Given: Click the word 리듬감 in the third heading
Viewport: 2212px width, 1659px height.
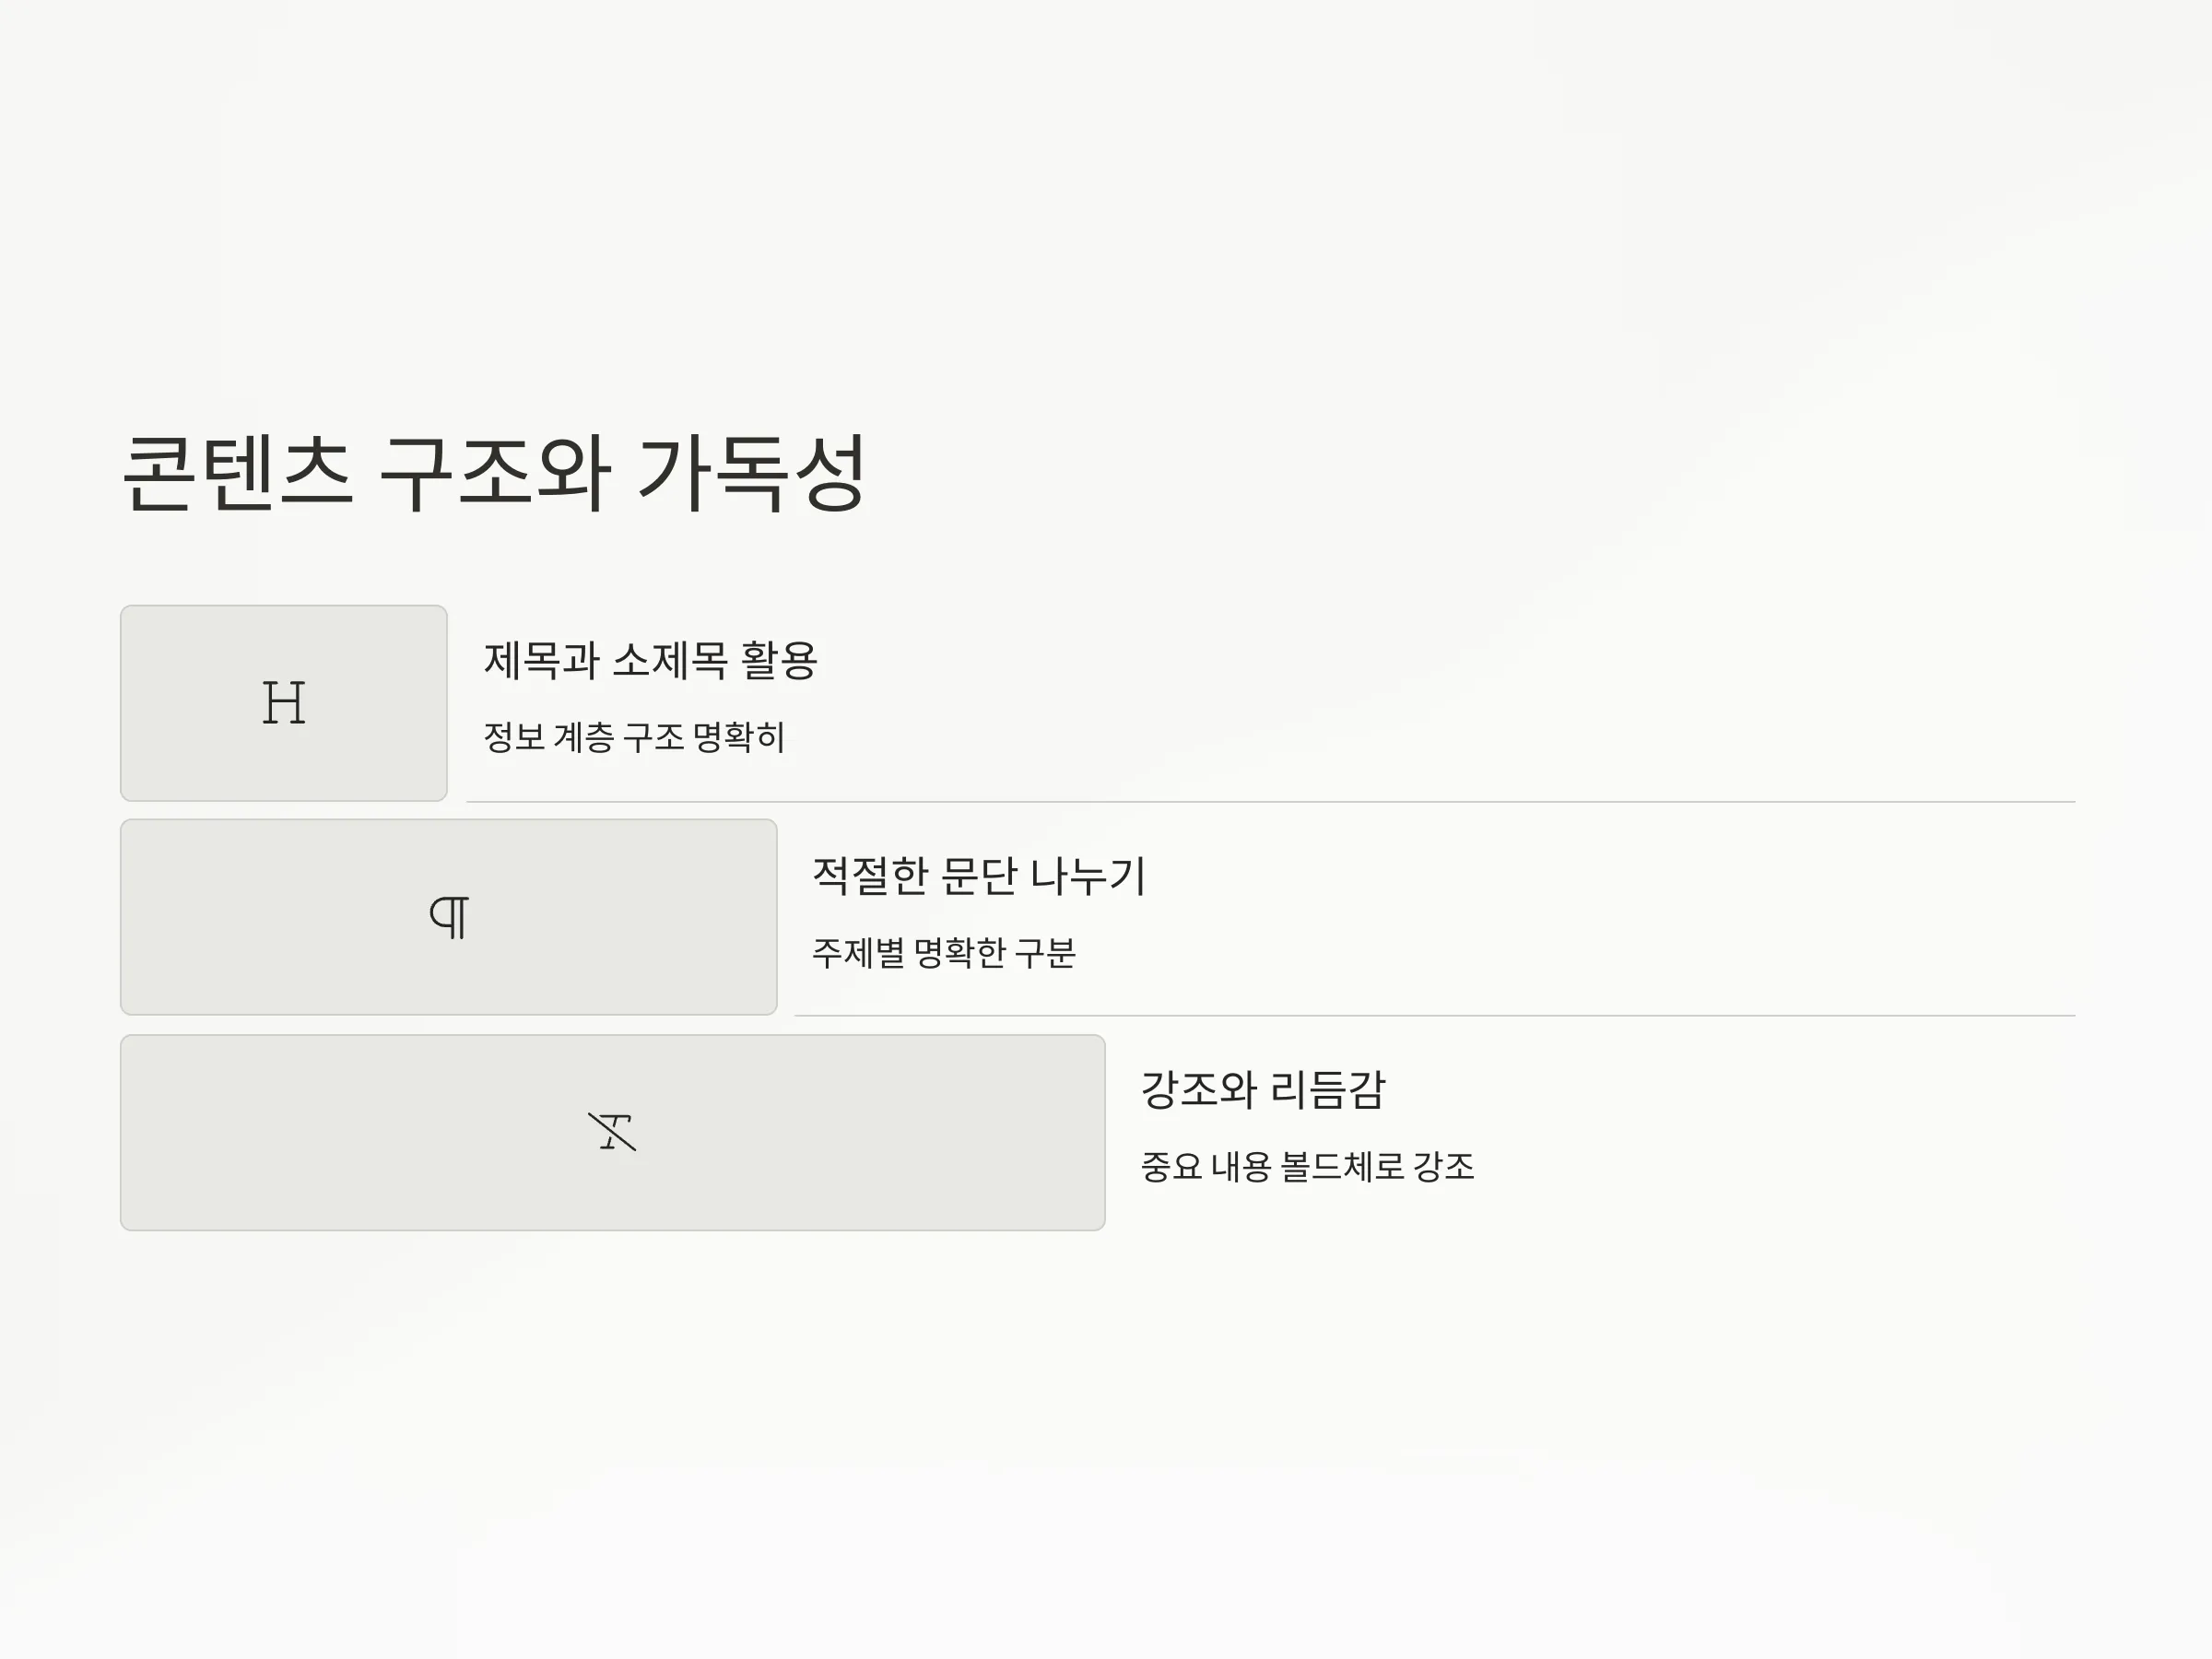Looking at the screenshot, I should point(1328,1090).
